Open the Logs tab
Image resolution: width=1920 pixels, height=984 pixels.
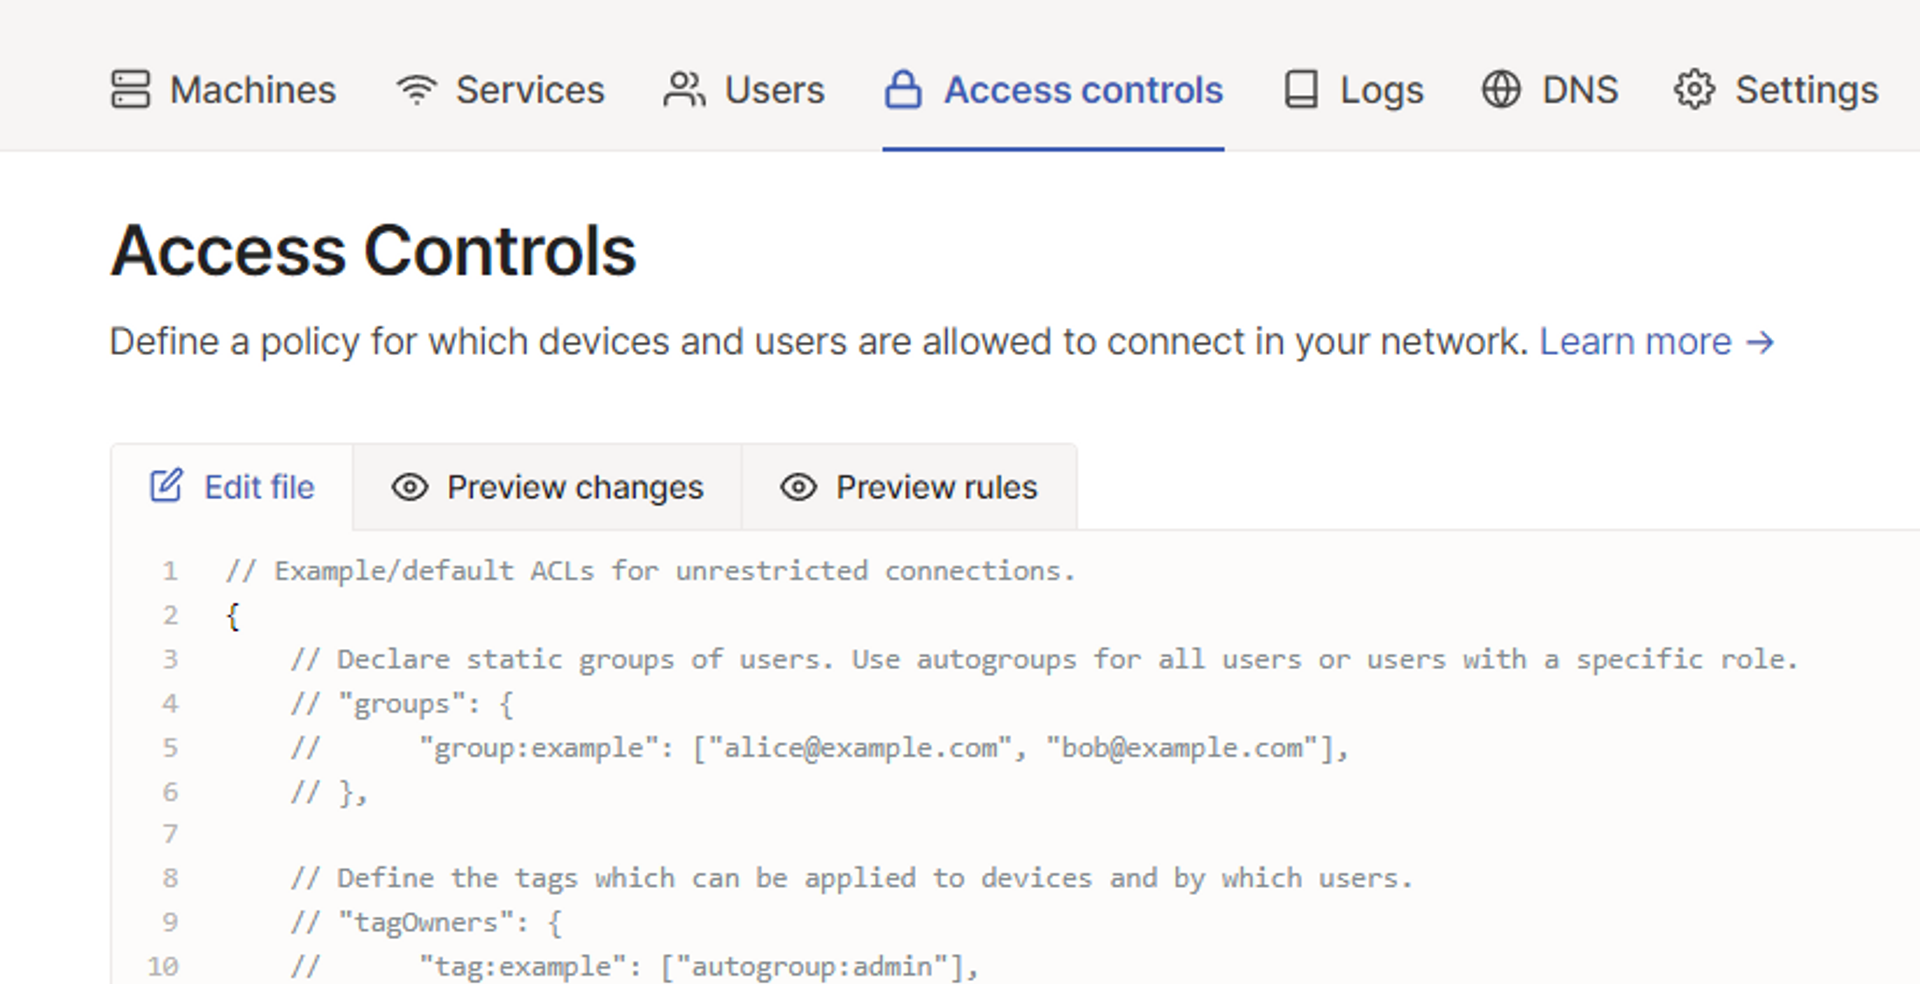pos(1353,90)
